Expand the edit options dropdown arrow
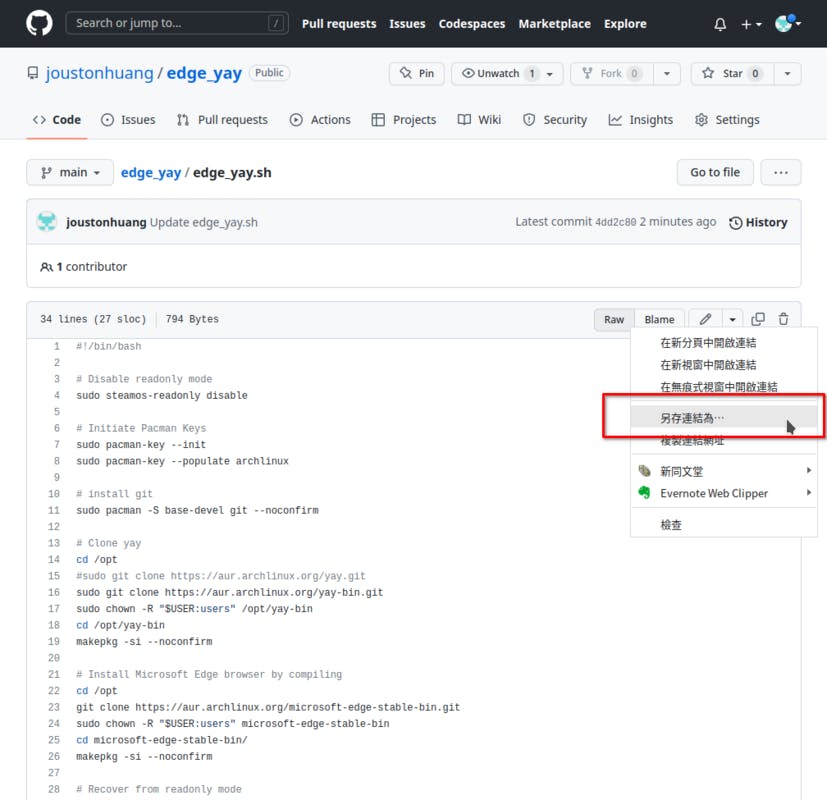This screenshot has height=800, width=827. [x=733, y=320]
